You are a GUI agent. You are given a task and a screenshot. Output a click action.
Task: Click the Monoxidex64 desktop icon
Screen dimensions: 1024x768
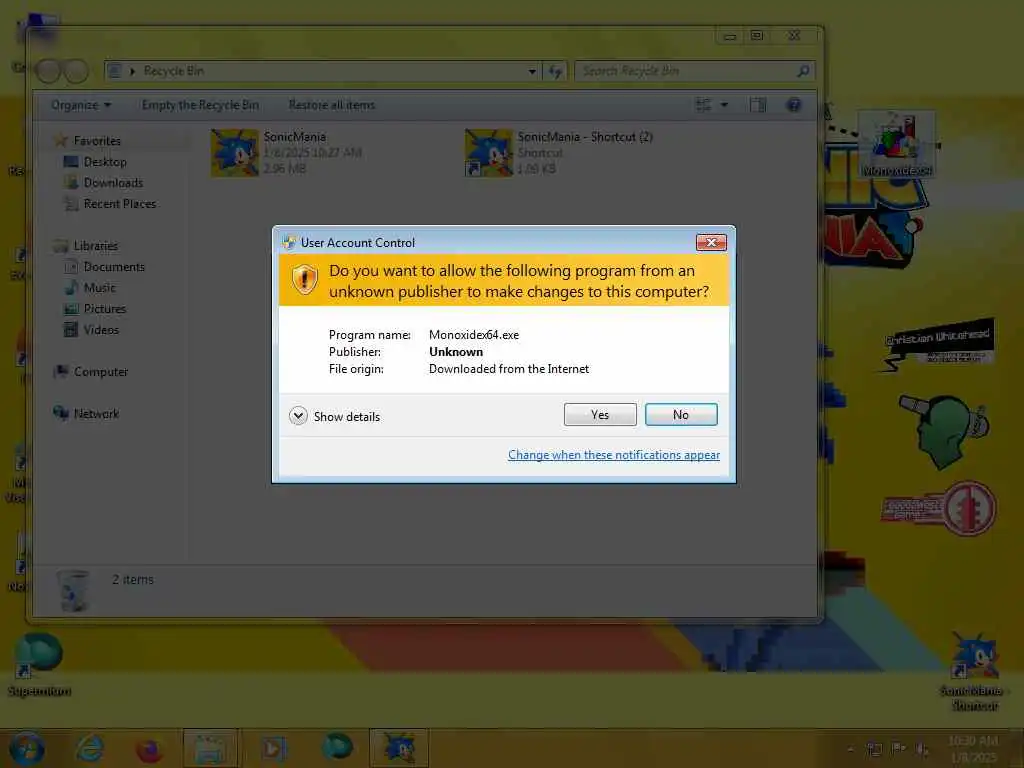pyautogui.click(x=896, y=145)
